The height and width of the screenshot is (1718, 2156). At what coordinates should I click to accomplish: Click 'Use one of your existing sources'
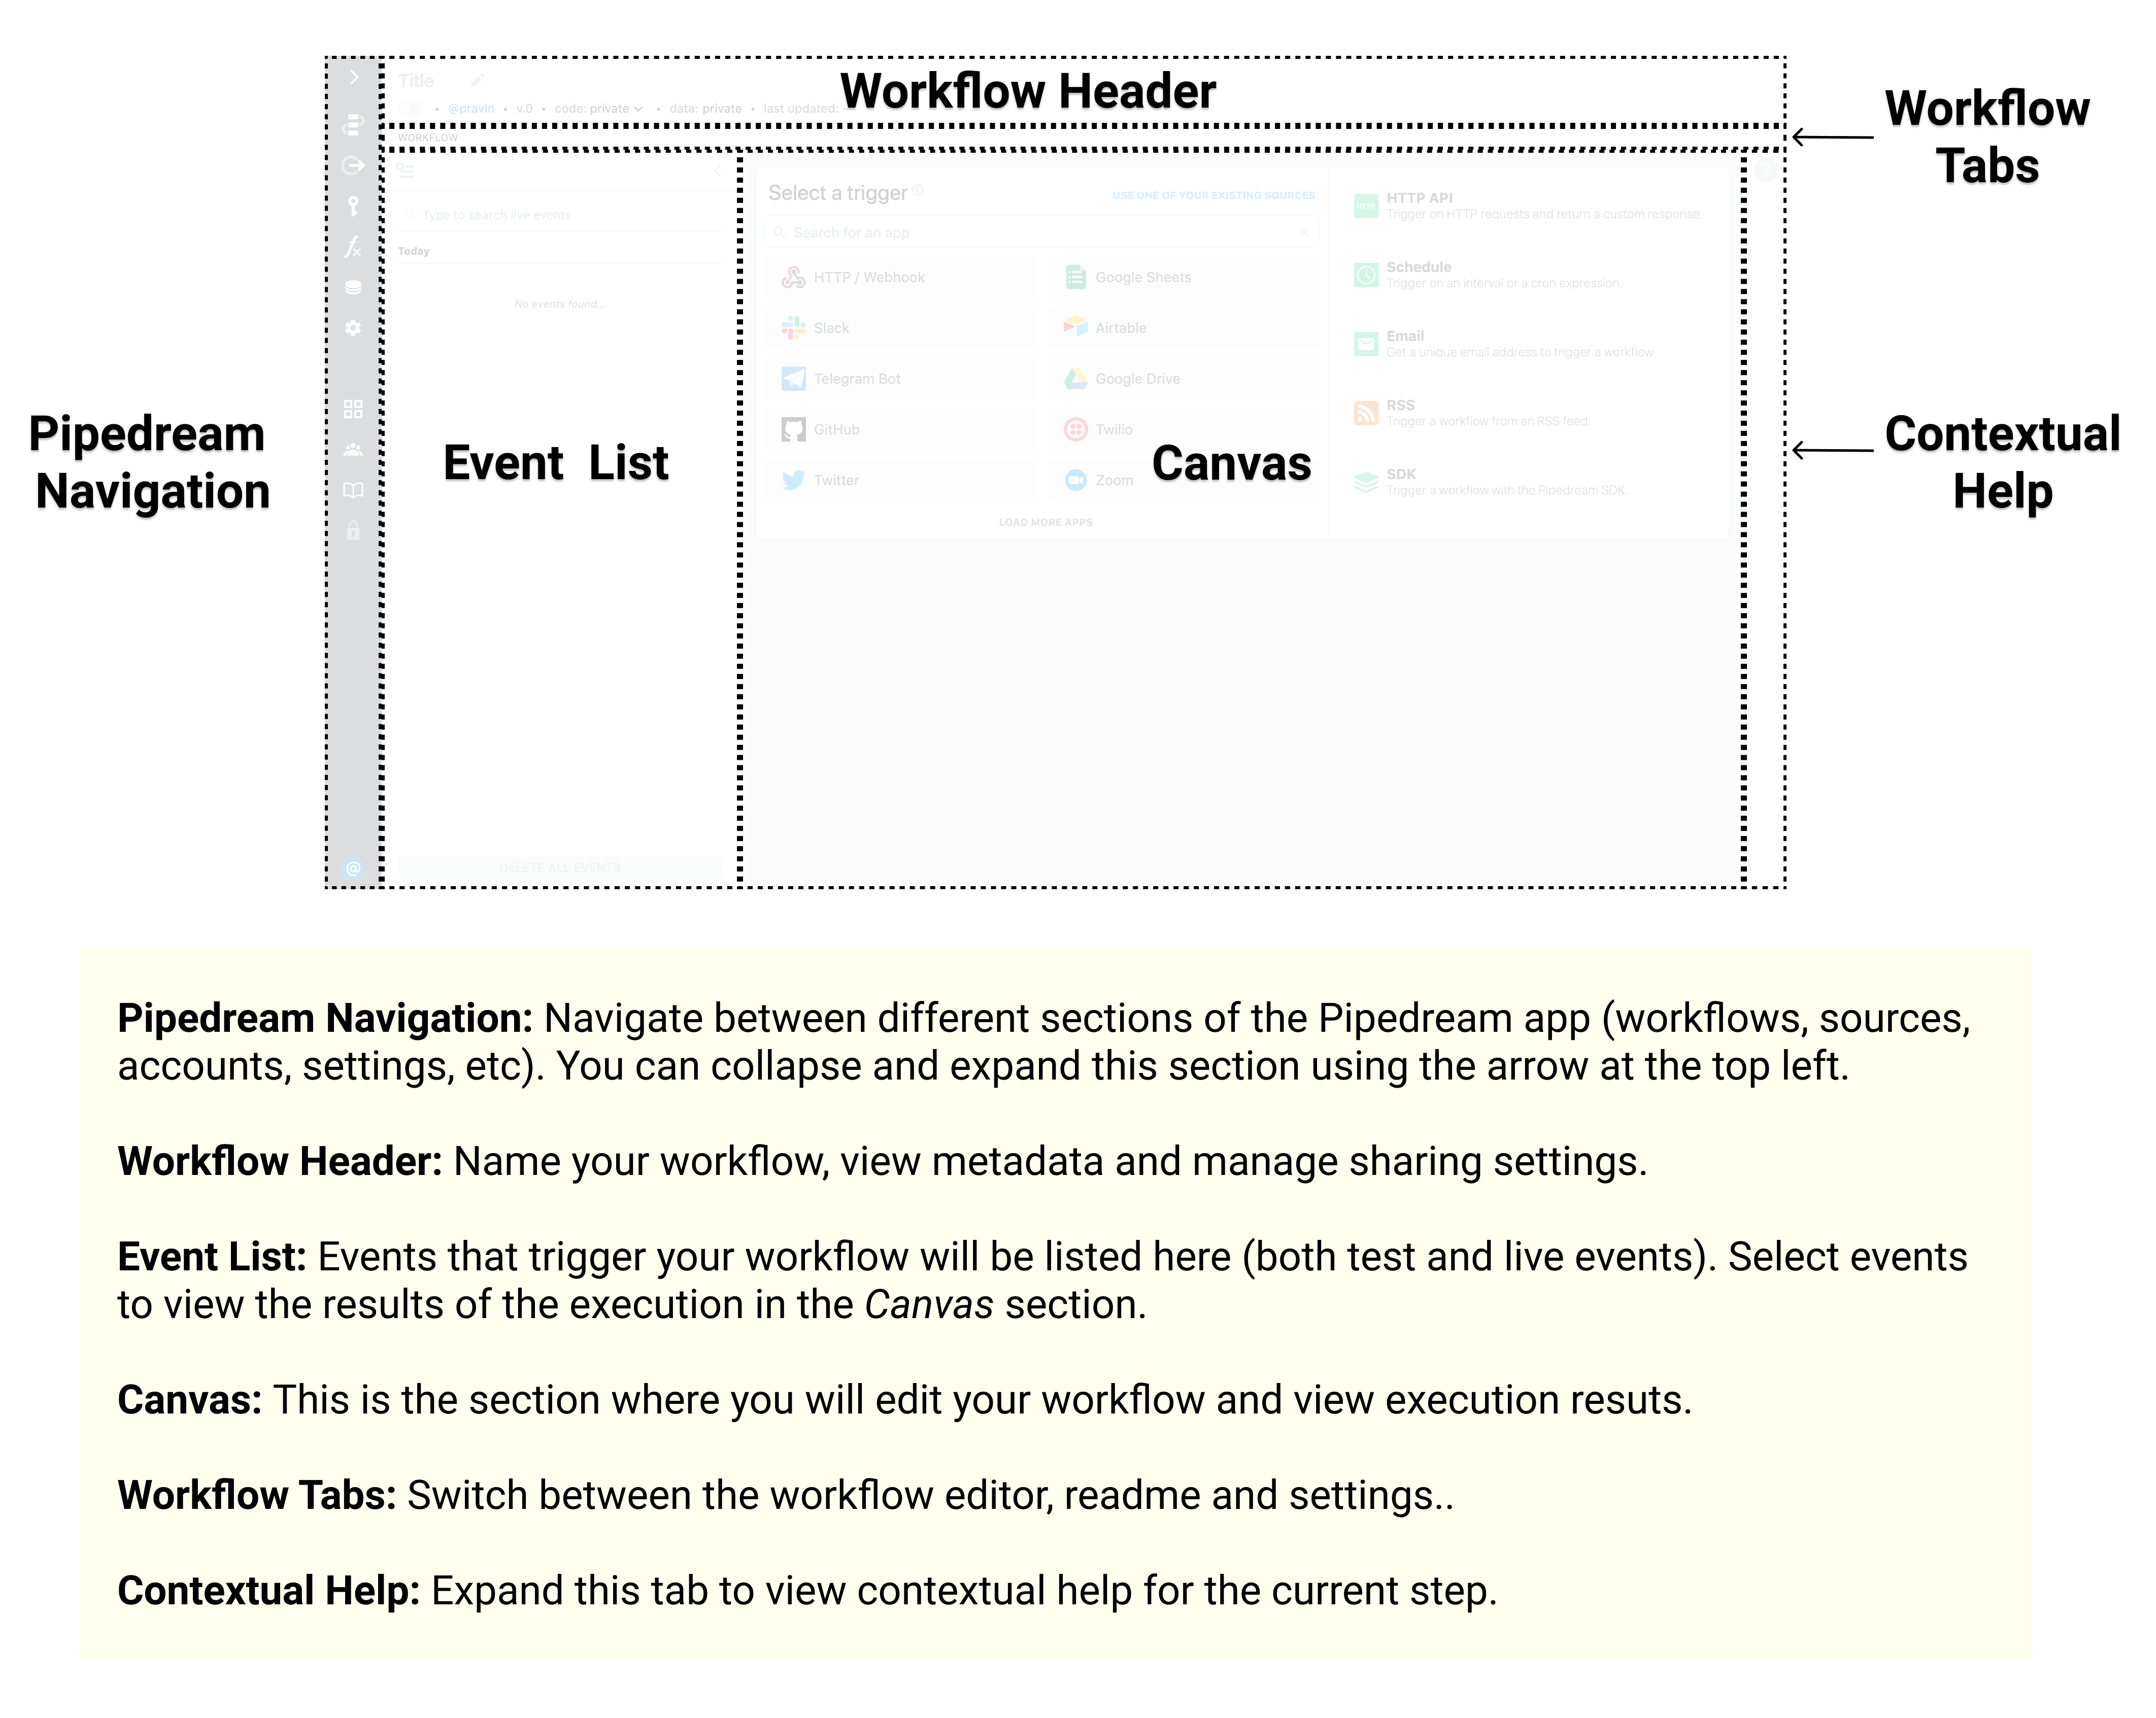(1213, 195)
